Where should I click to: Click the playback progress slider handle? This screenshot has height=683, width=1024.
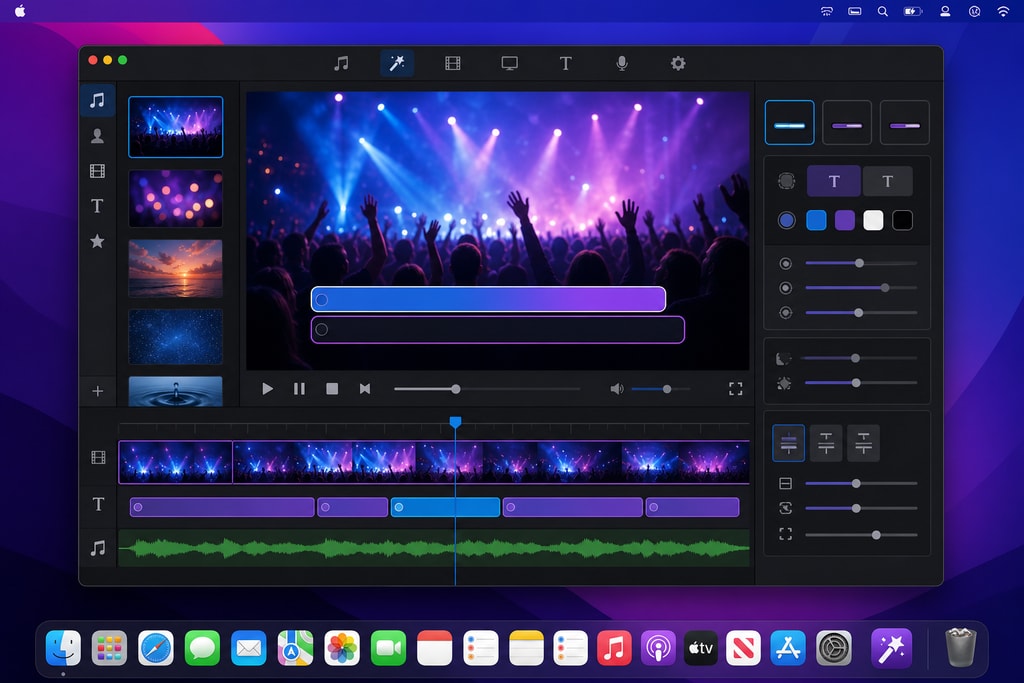456,389
